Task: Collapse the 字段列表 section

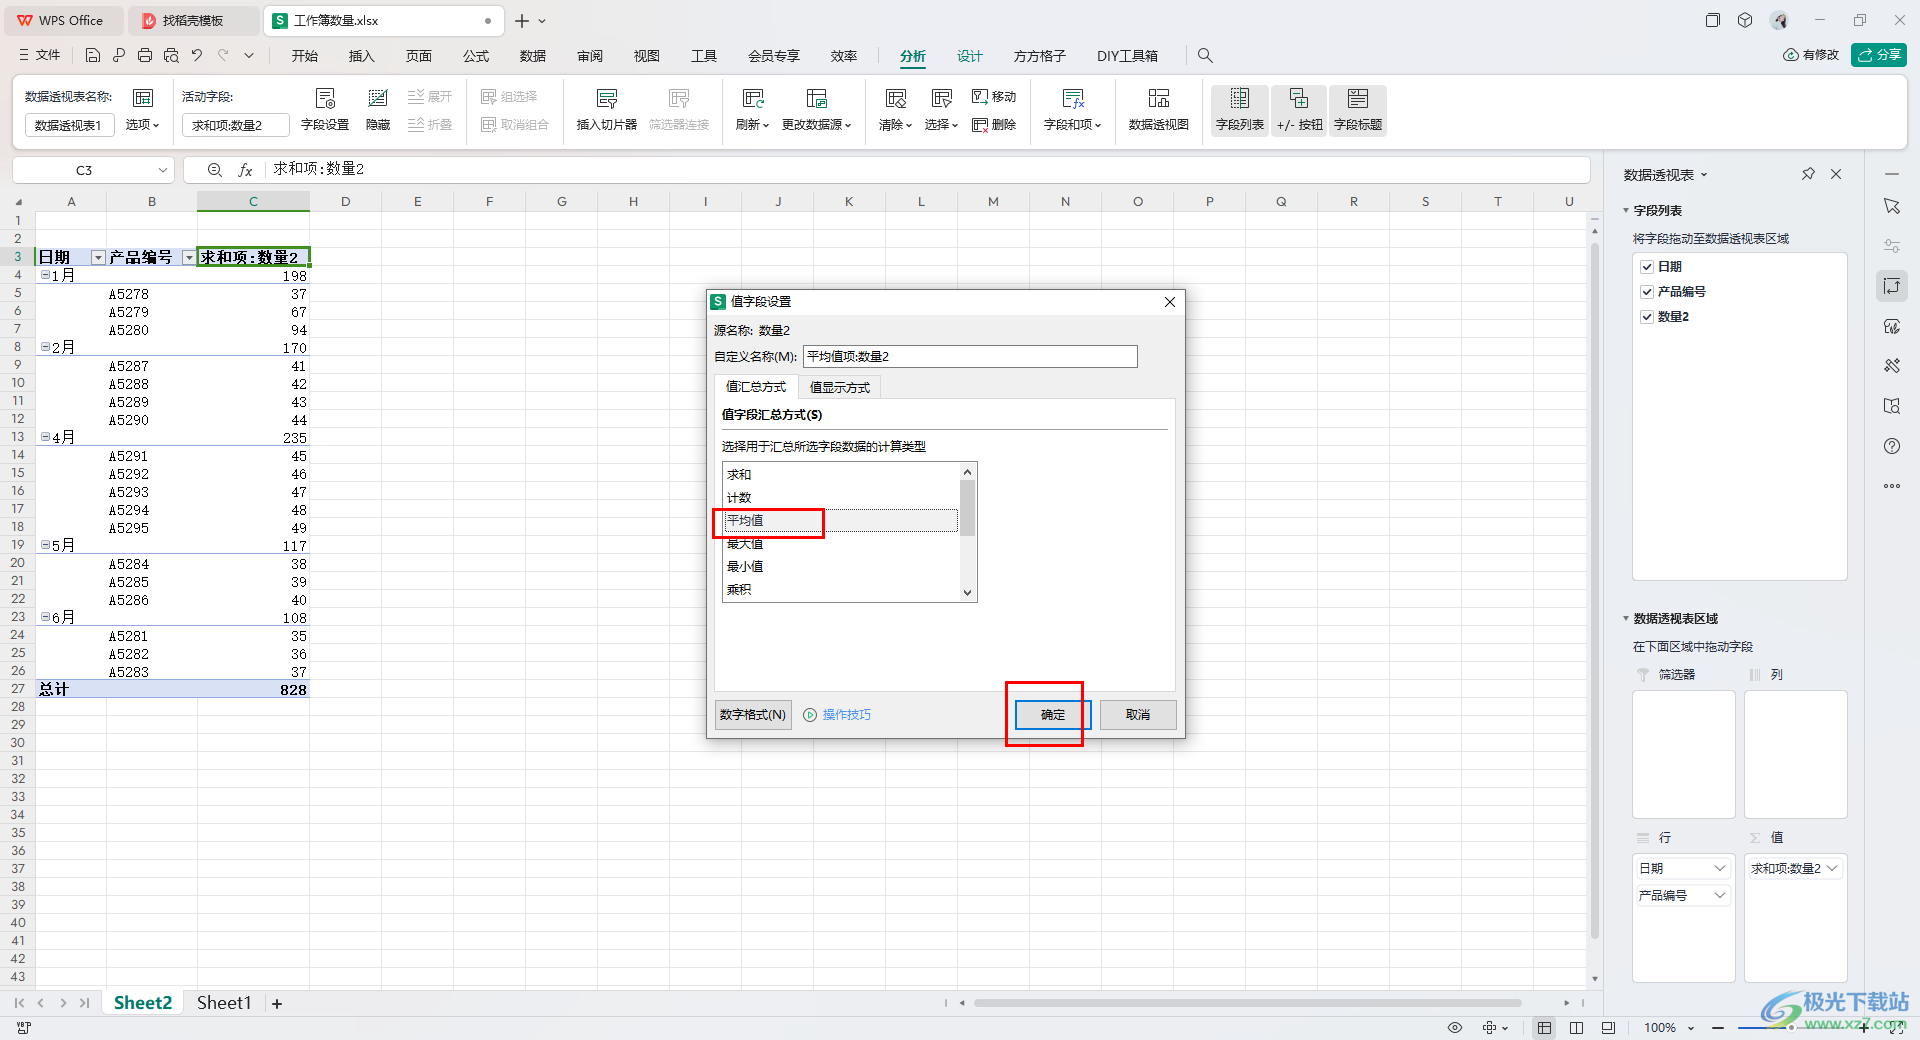Action: click(x=1626, y=211)
